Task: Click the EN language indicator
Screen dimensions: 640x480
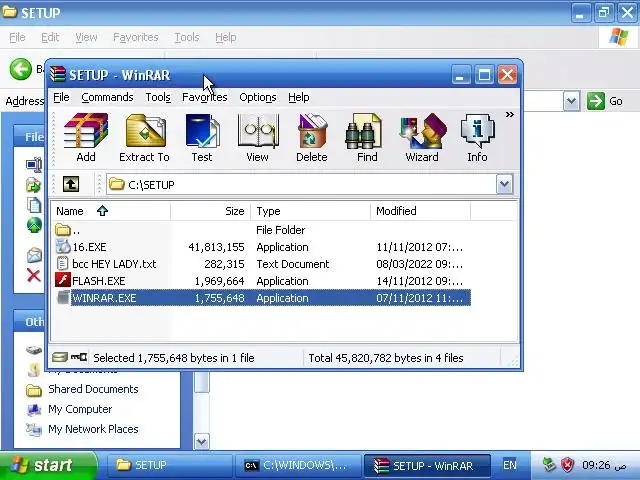Action: coord(510,465)
